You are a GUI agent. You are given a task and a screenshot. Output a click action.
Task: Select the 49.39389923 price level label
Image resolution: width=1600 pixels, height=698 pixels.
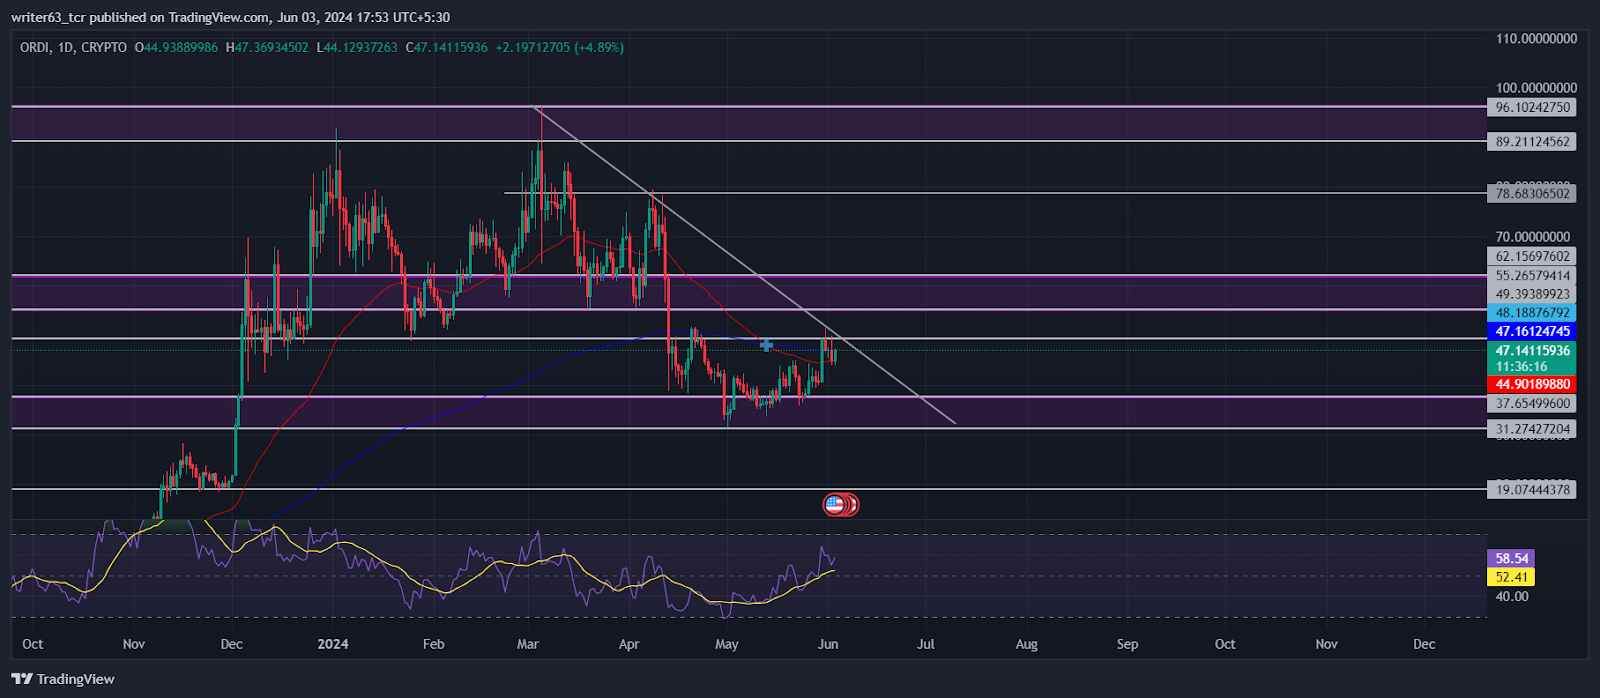click(1533, 294)
